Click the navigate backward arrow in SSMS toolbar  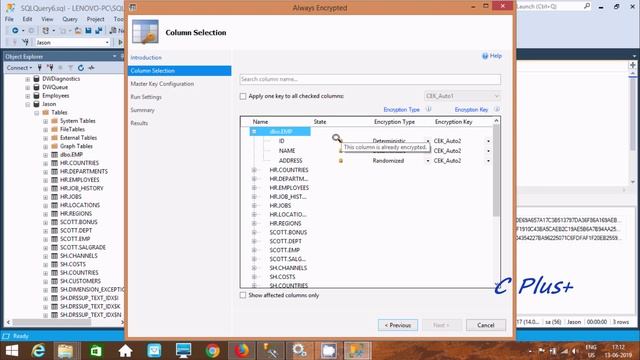pyautogui.click(x=15, y=31)
